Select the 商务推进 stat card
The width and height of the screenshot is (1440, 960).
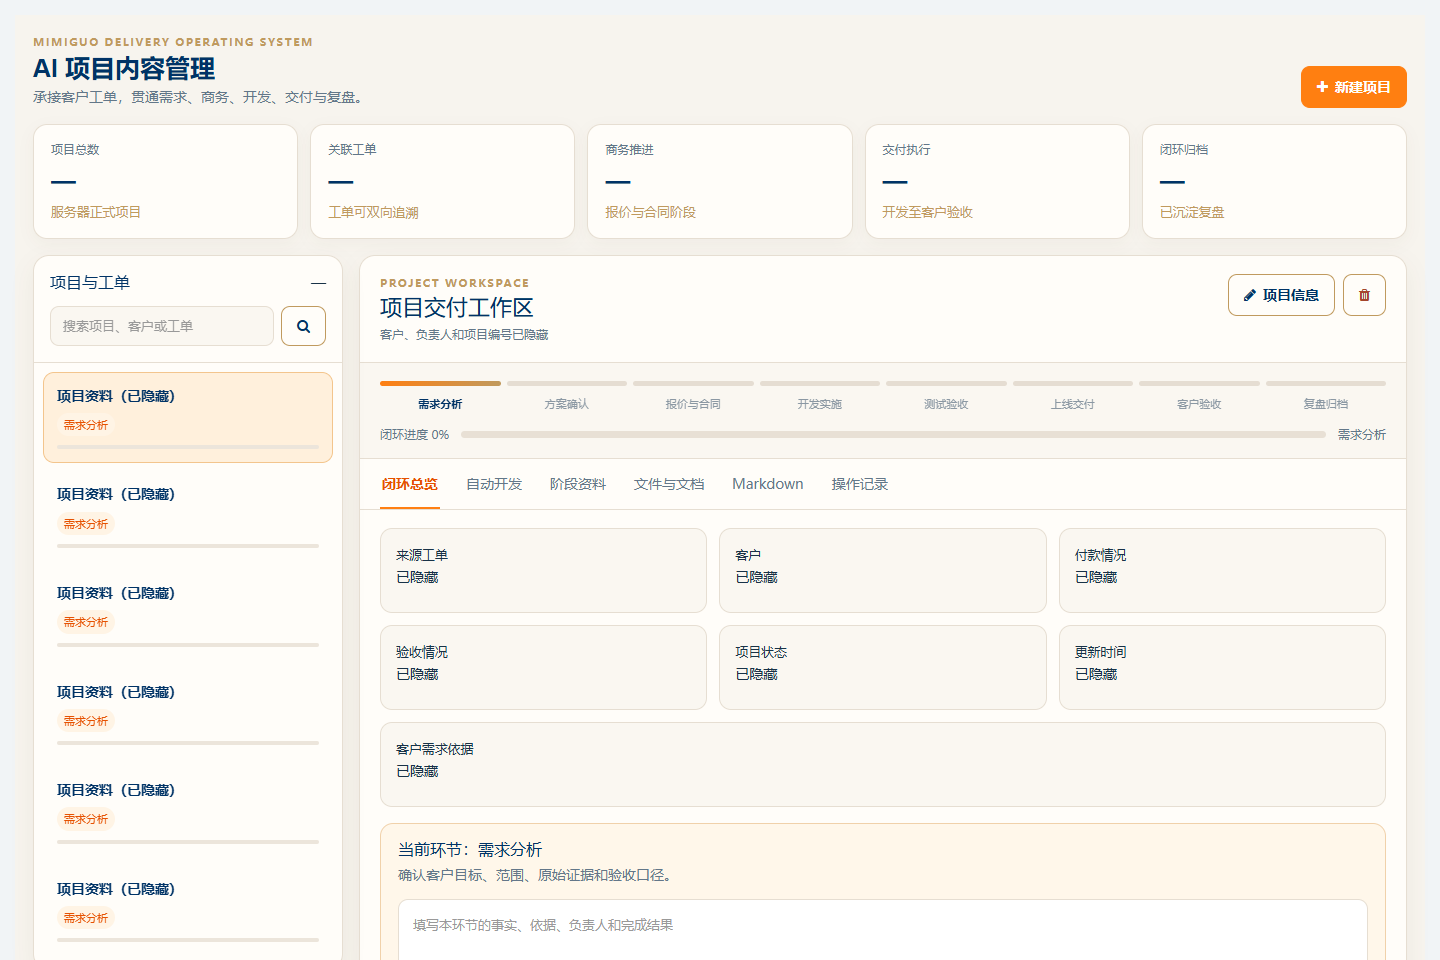click(x=720, y=182)
